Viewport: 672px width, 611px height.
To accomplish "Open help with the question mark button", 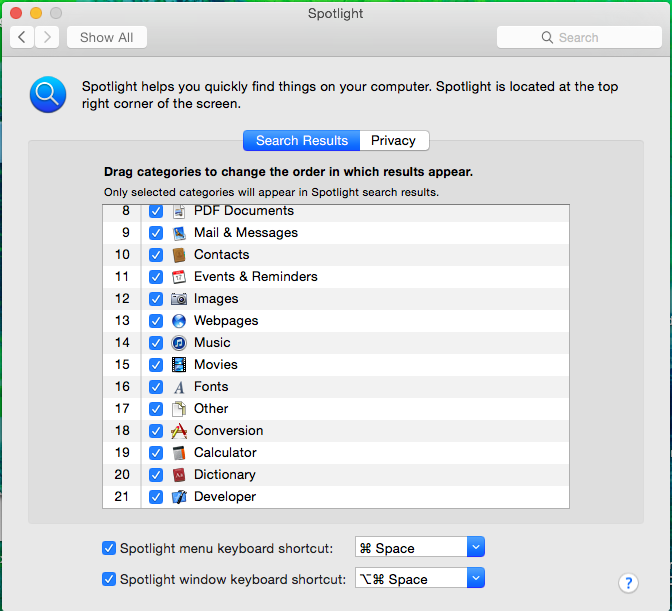I will tap(628, 583).
